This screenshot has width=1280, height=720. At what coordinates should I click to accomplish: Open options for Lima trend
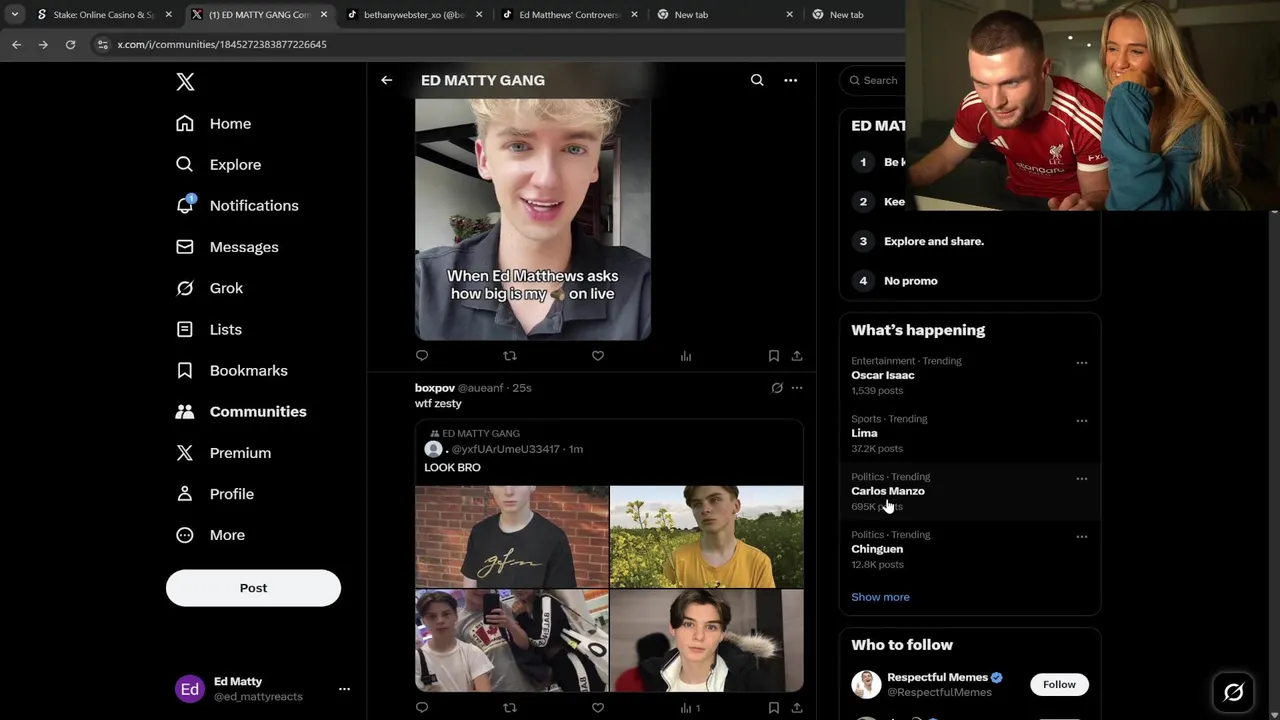1081,421
